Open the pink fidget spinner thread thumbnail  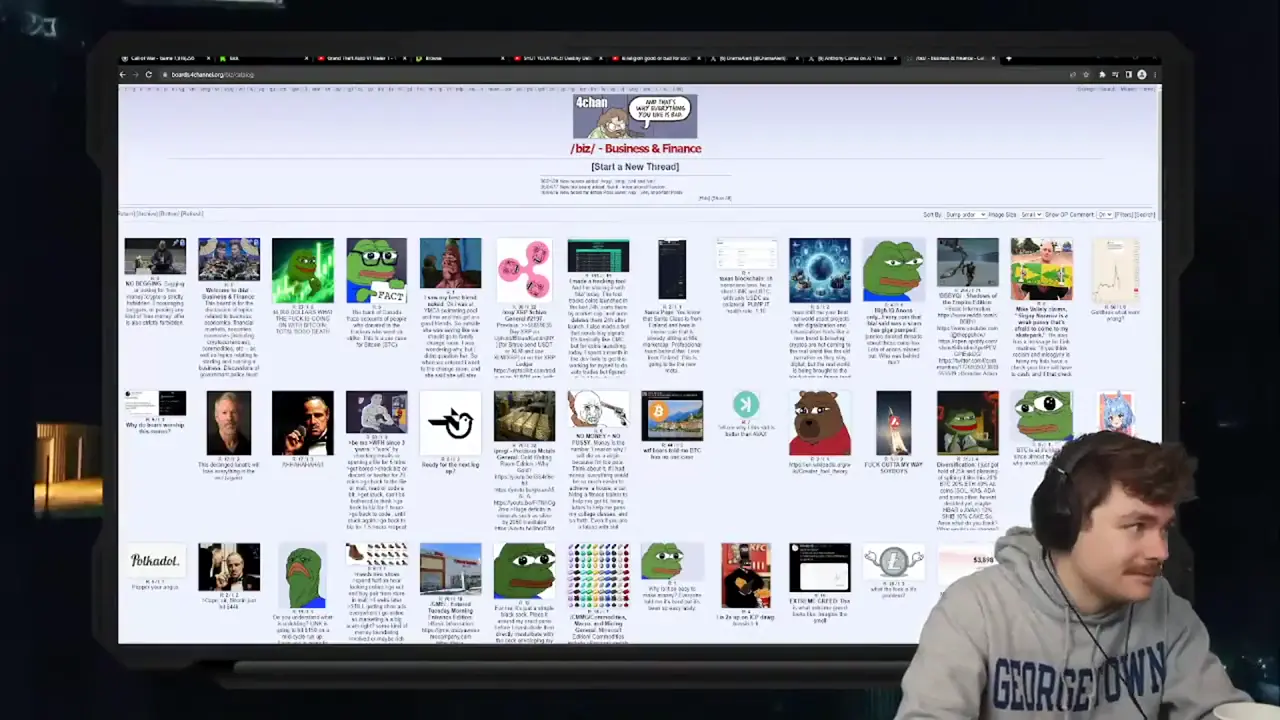click(x=524, y=269)
